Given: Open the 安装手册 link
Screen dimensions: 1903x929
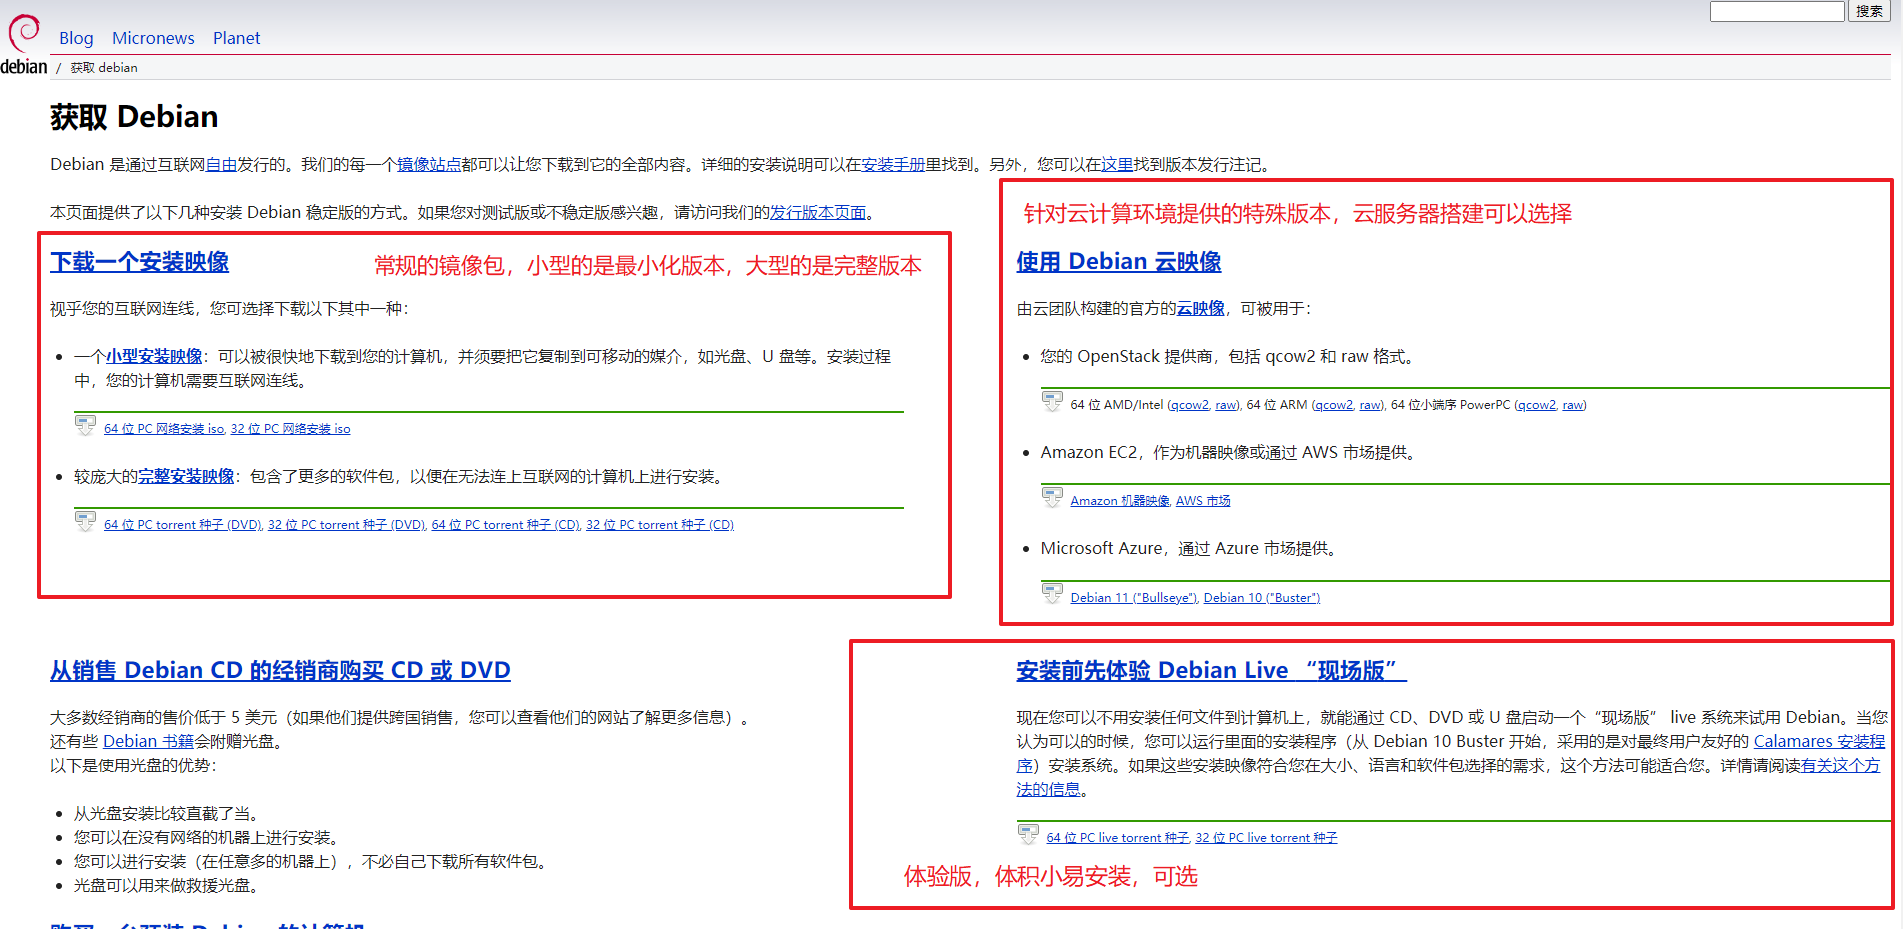Looking at the screenshot, I should pyautogui.click(x=893, y=165).
